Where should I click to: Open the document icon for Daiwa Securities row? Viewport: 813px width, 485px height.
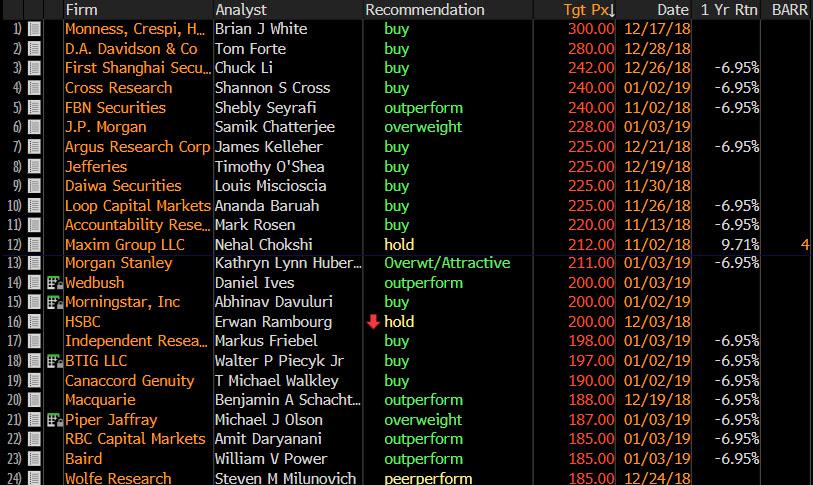coord(34,186)
